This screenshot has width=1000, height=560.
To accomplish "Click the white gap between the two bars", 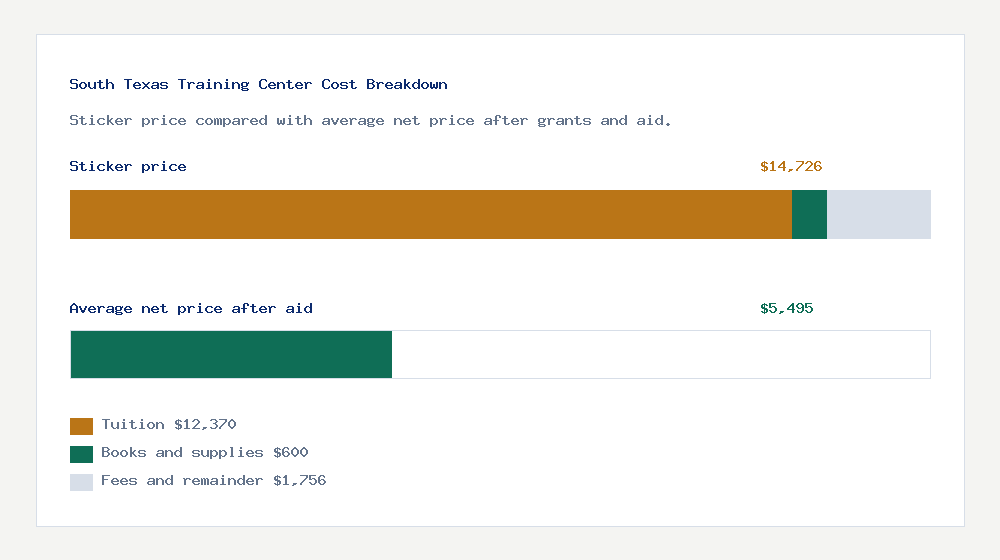I will [x=500, y=270].
